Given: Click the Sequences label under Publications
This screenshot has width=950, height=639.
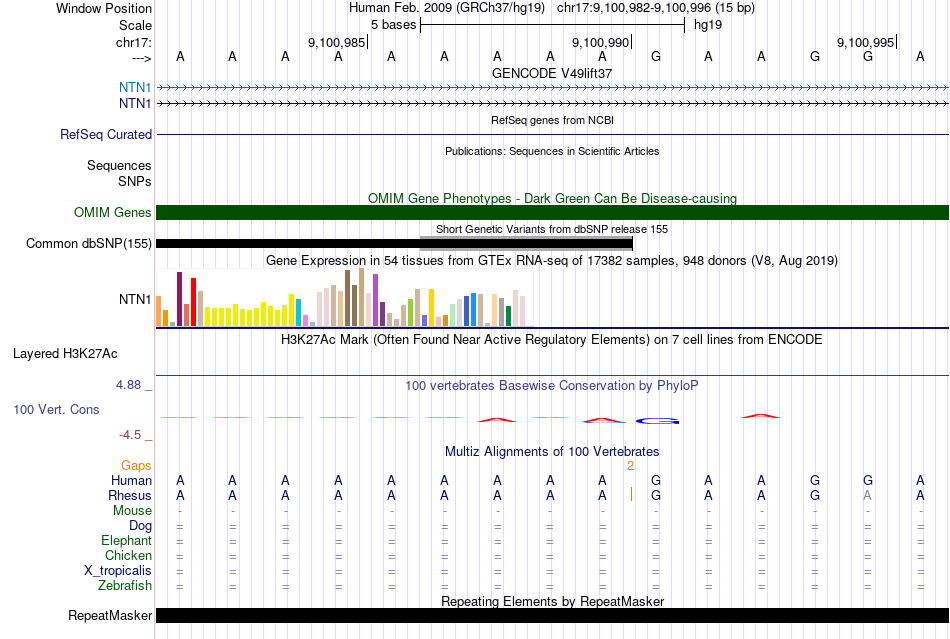Looking at the screenshot, I should tap(119, 165).
